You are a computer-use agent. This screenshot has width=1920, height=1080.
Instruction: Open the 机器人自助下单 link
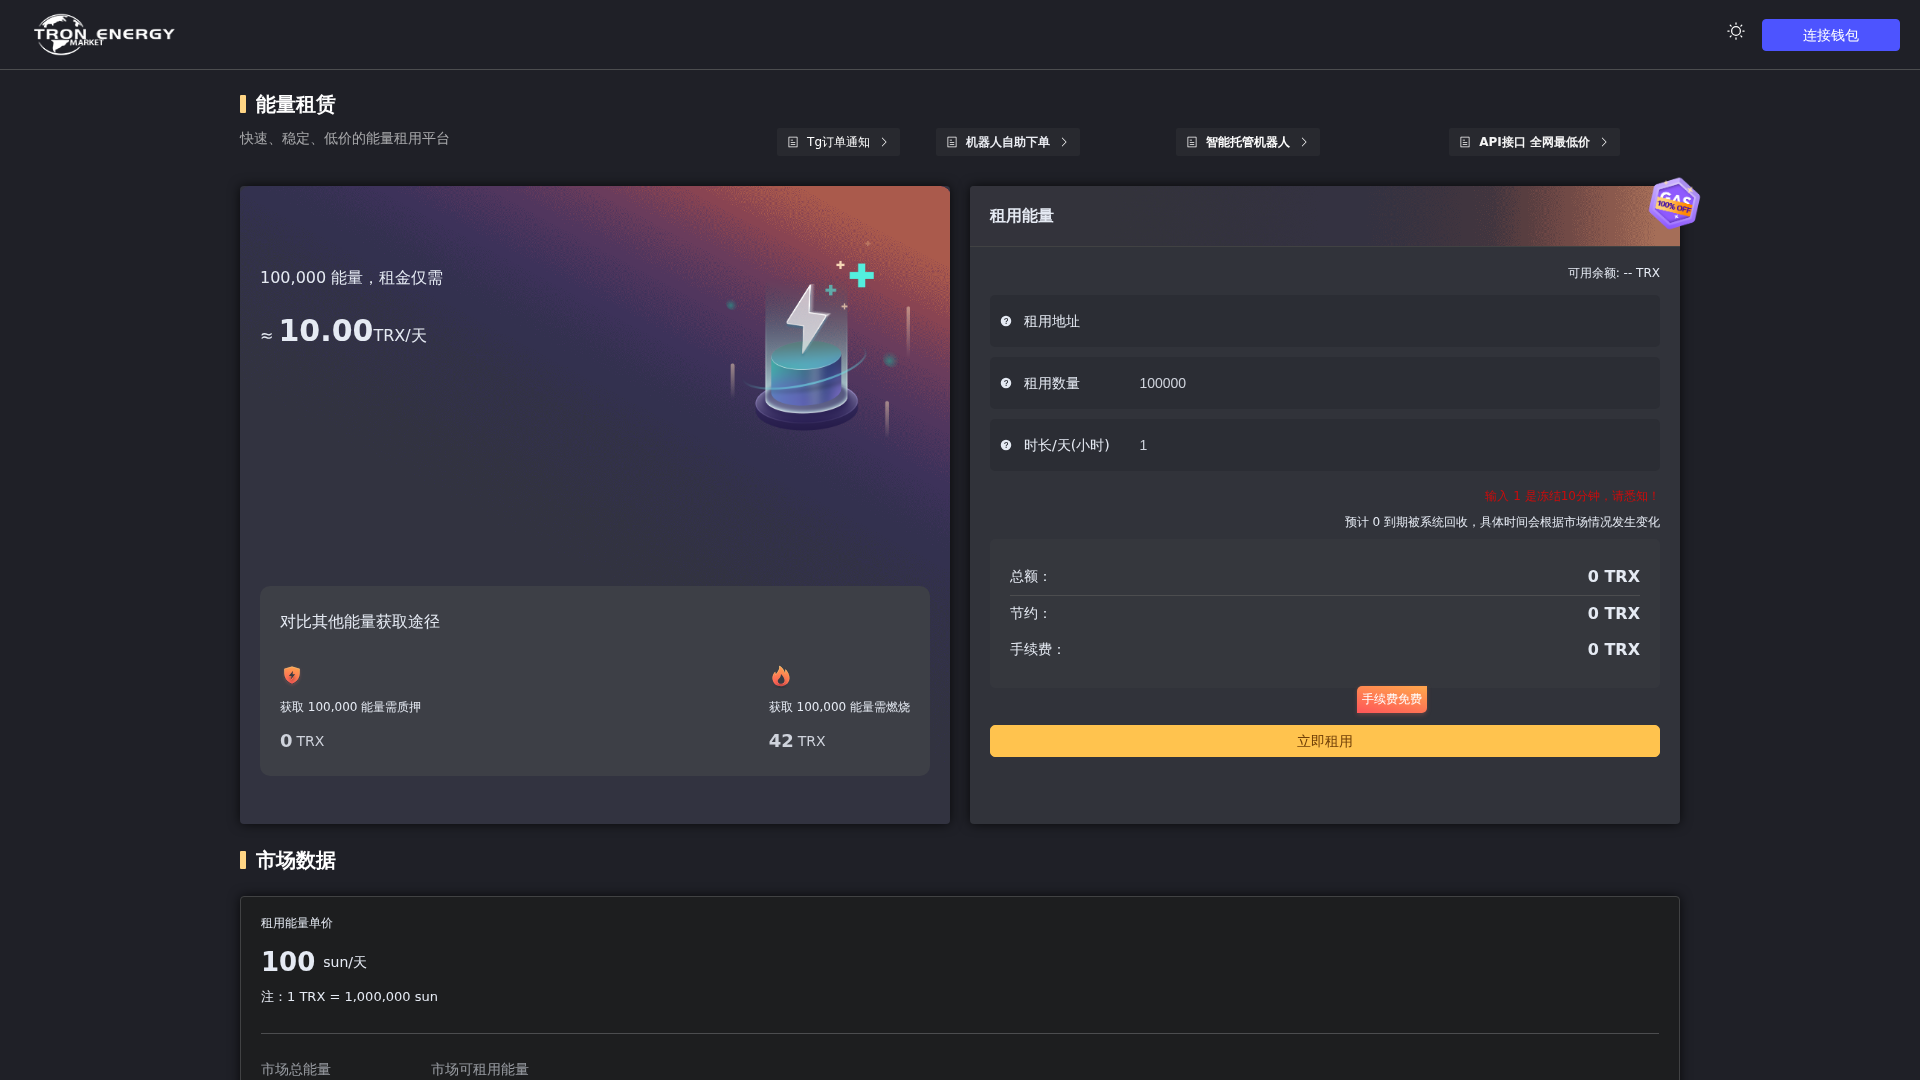(x=1007, y=142)
